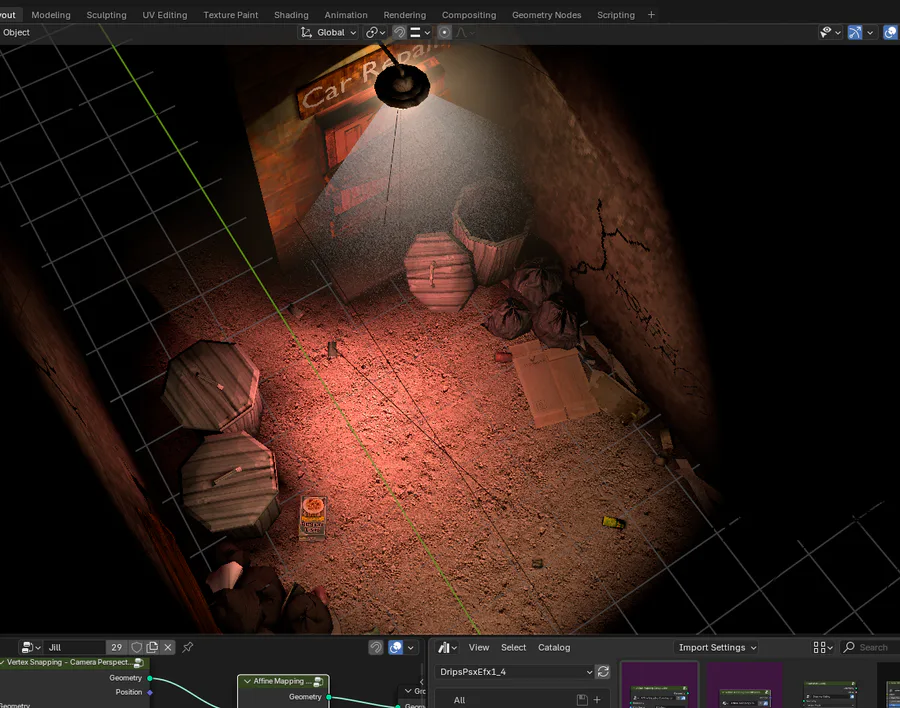Toggle snapping magnet in the 3D viewport header
Image resolution: width=900 pixels, height=708 pixels.
tap(399, 32)
